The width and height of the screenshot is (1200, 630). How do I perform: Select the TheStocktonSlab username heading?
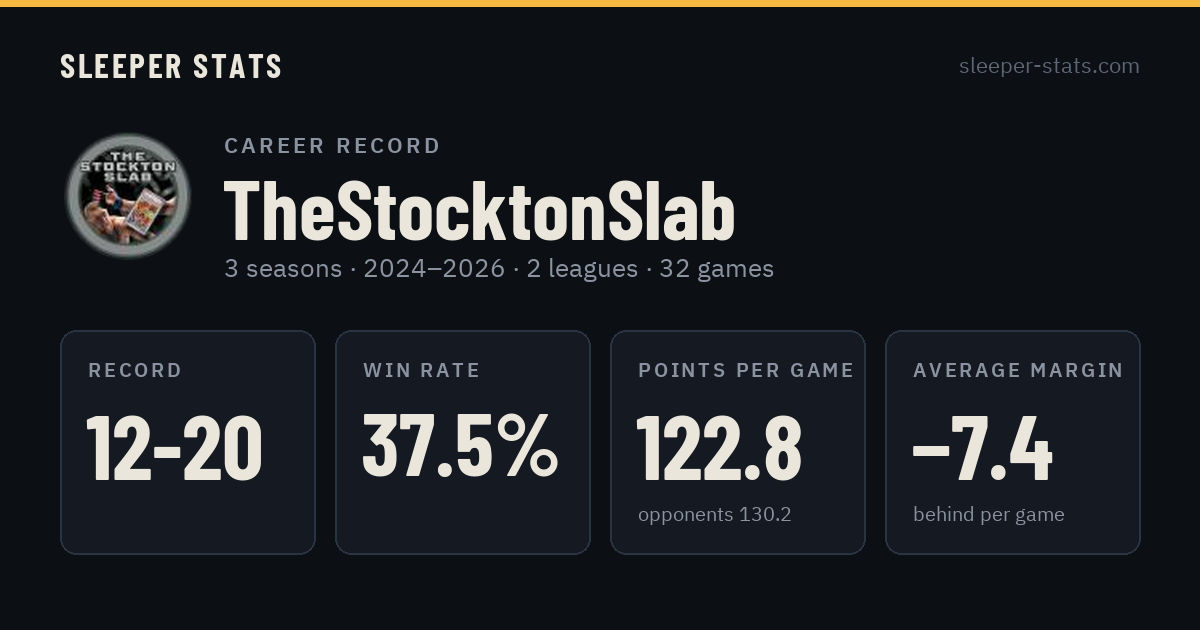tap(479, 211)
